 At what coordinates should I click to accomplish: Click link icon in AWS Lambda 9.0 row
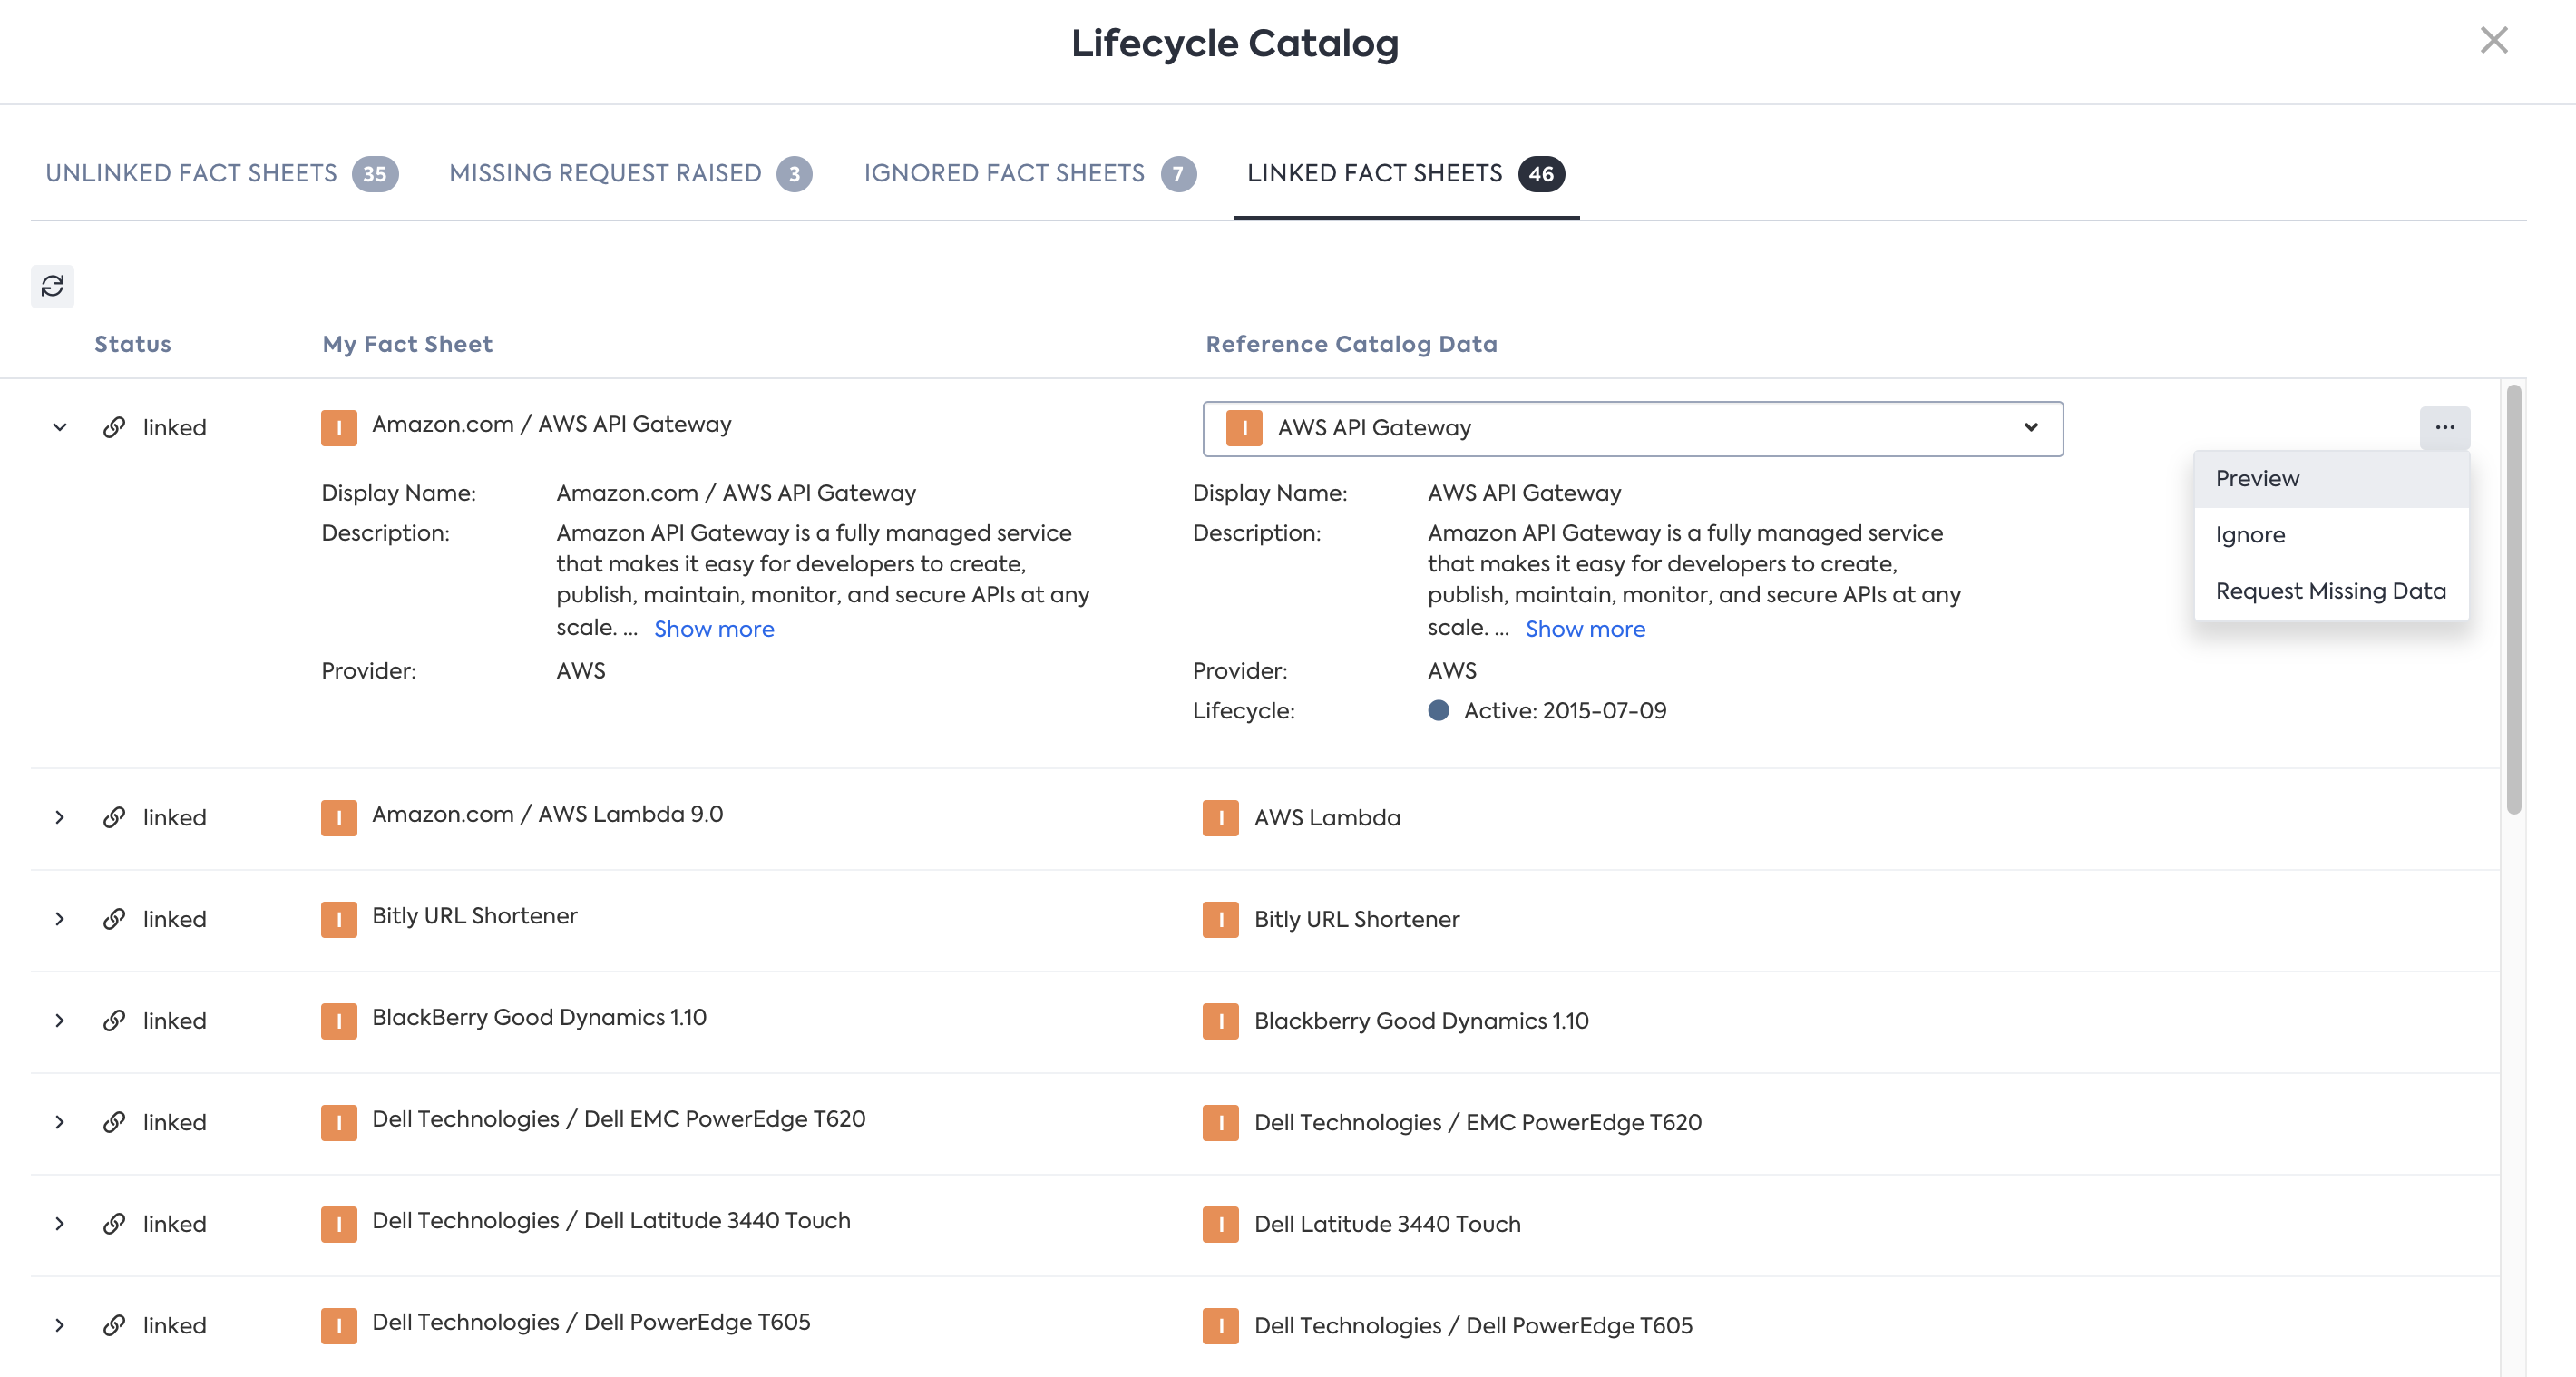coord(114,817)
